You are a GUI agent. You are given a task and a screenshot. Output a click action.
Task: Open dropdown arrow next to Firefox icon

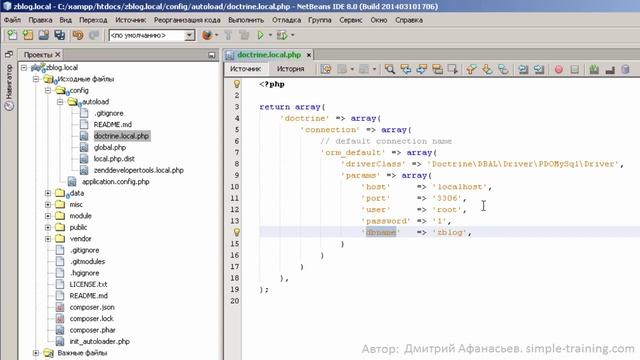(x=216, y=36)
